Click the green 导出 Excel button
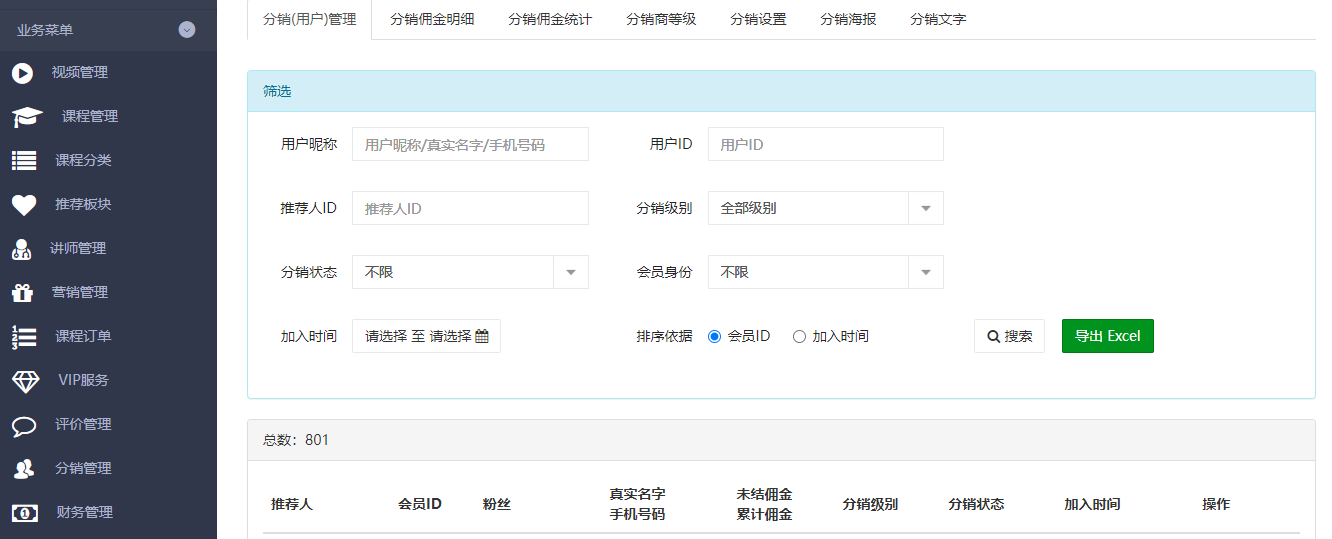1332x539 pixels. (1107, 336)
